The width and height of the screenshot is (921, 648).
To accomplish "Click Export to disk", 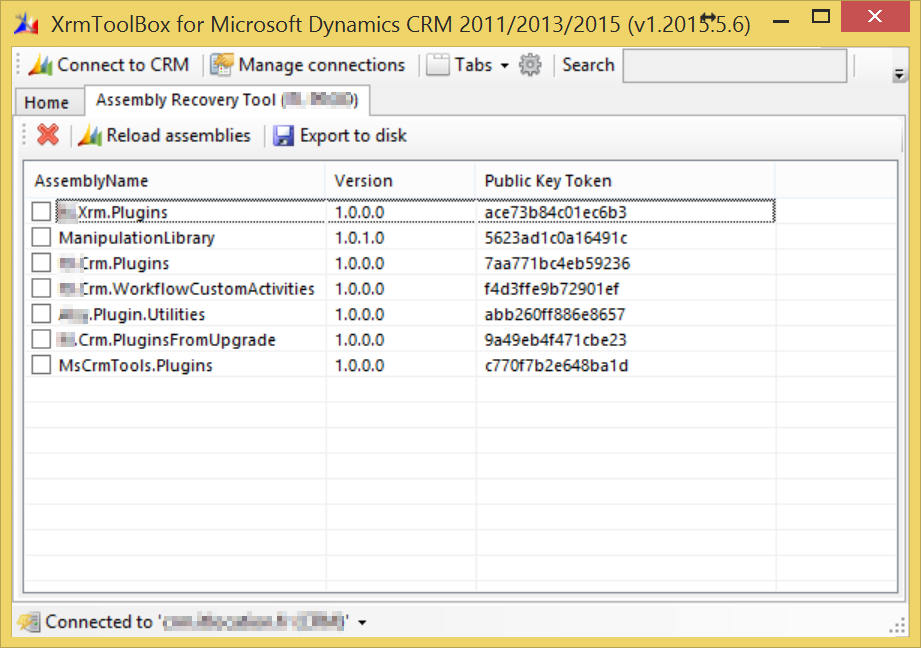I will click(340, 135).
